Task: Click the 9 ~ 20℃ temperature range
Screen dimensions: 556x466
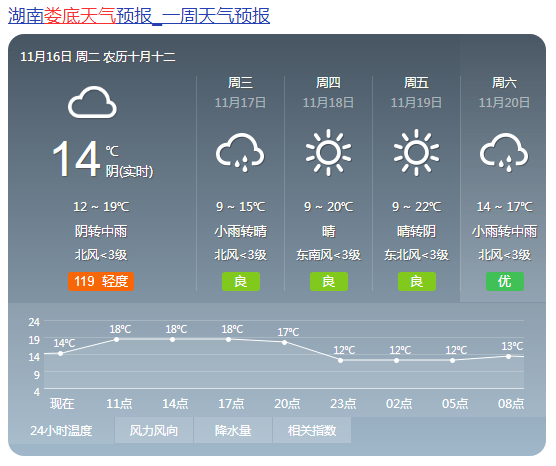Action: pos(328,206)
